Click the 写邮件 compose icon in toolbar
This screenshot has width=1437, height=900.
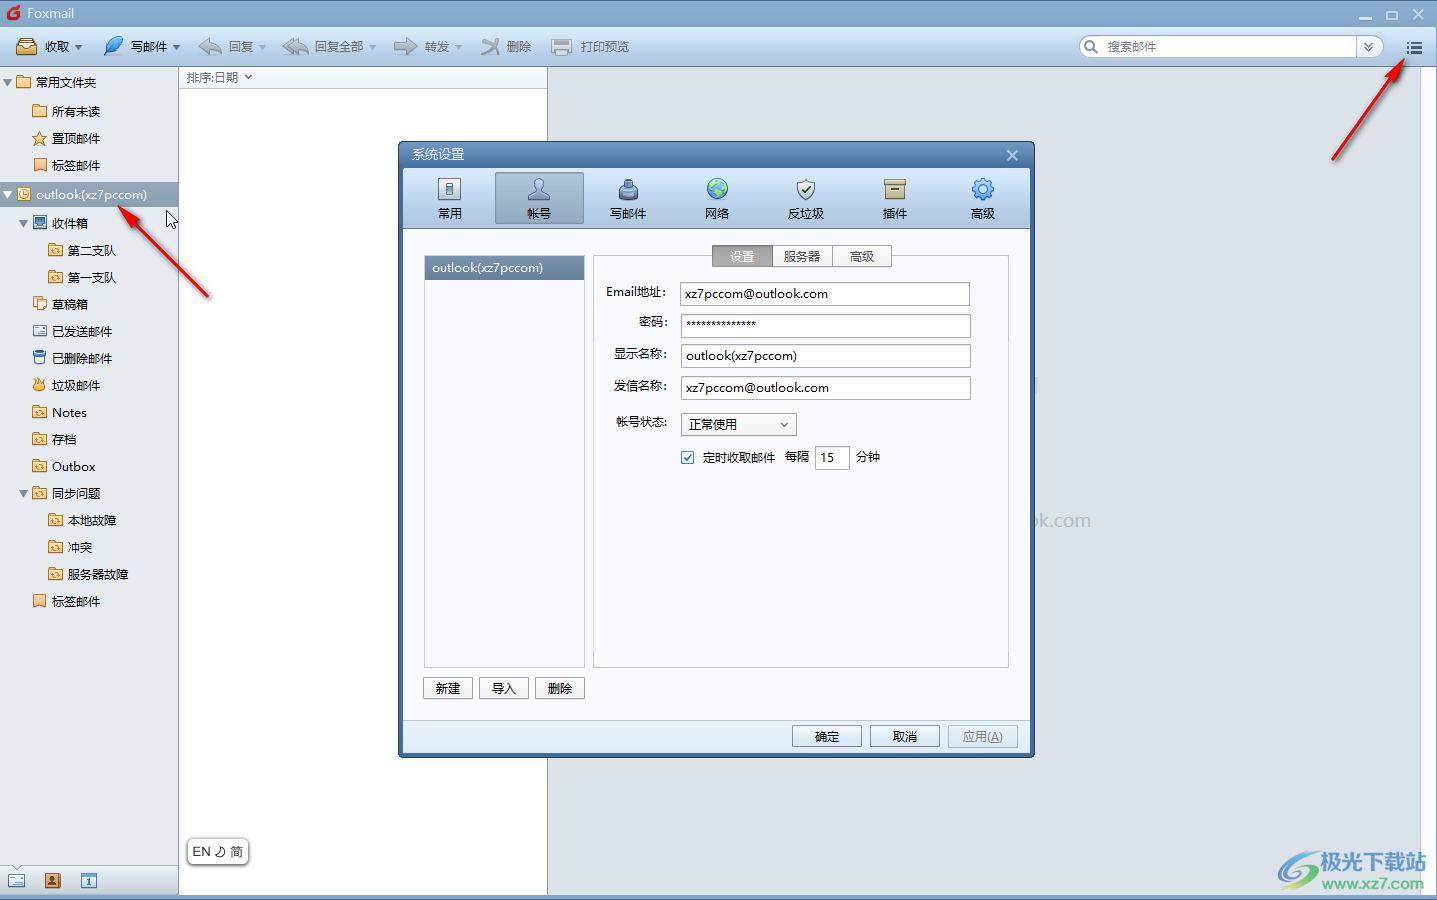coord(113,46)
